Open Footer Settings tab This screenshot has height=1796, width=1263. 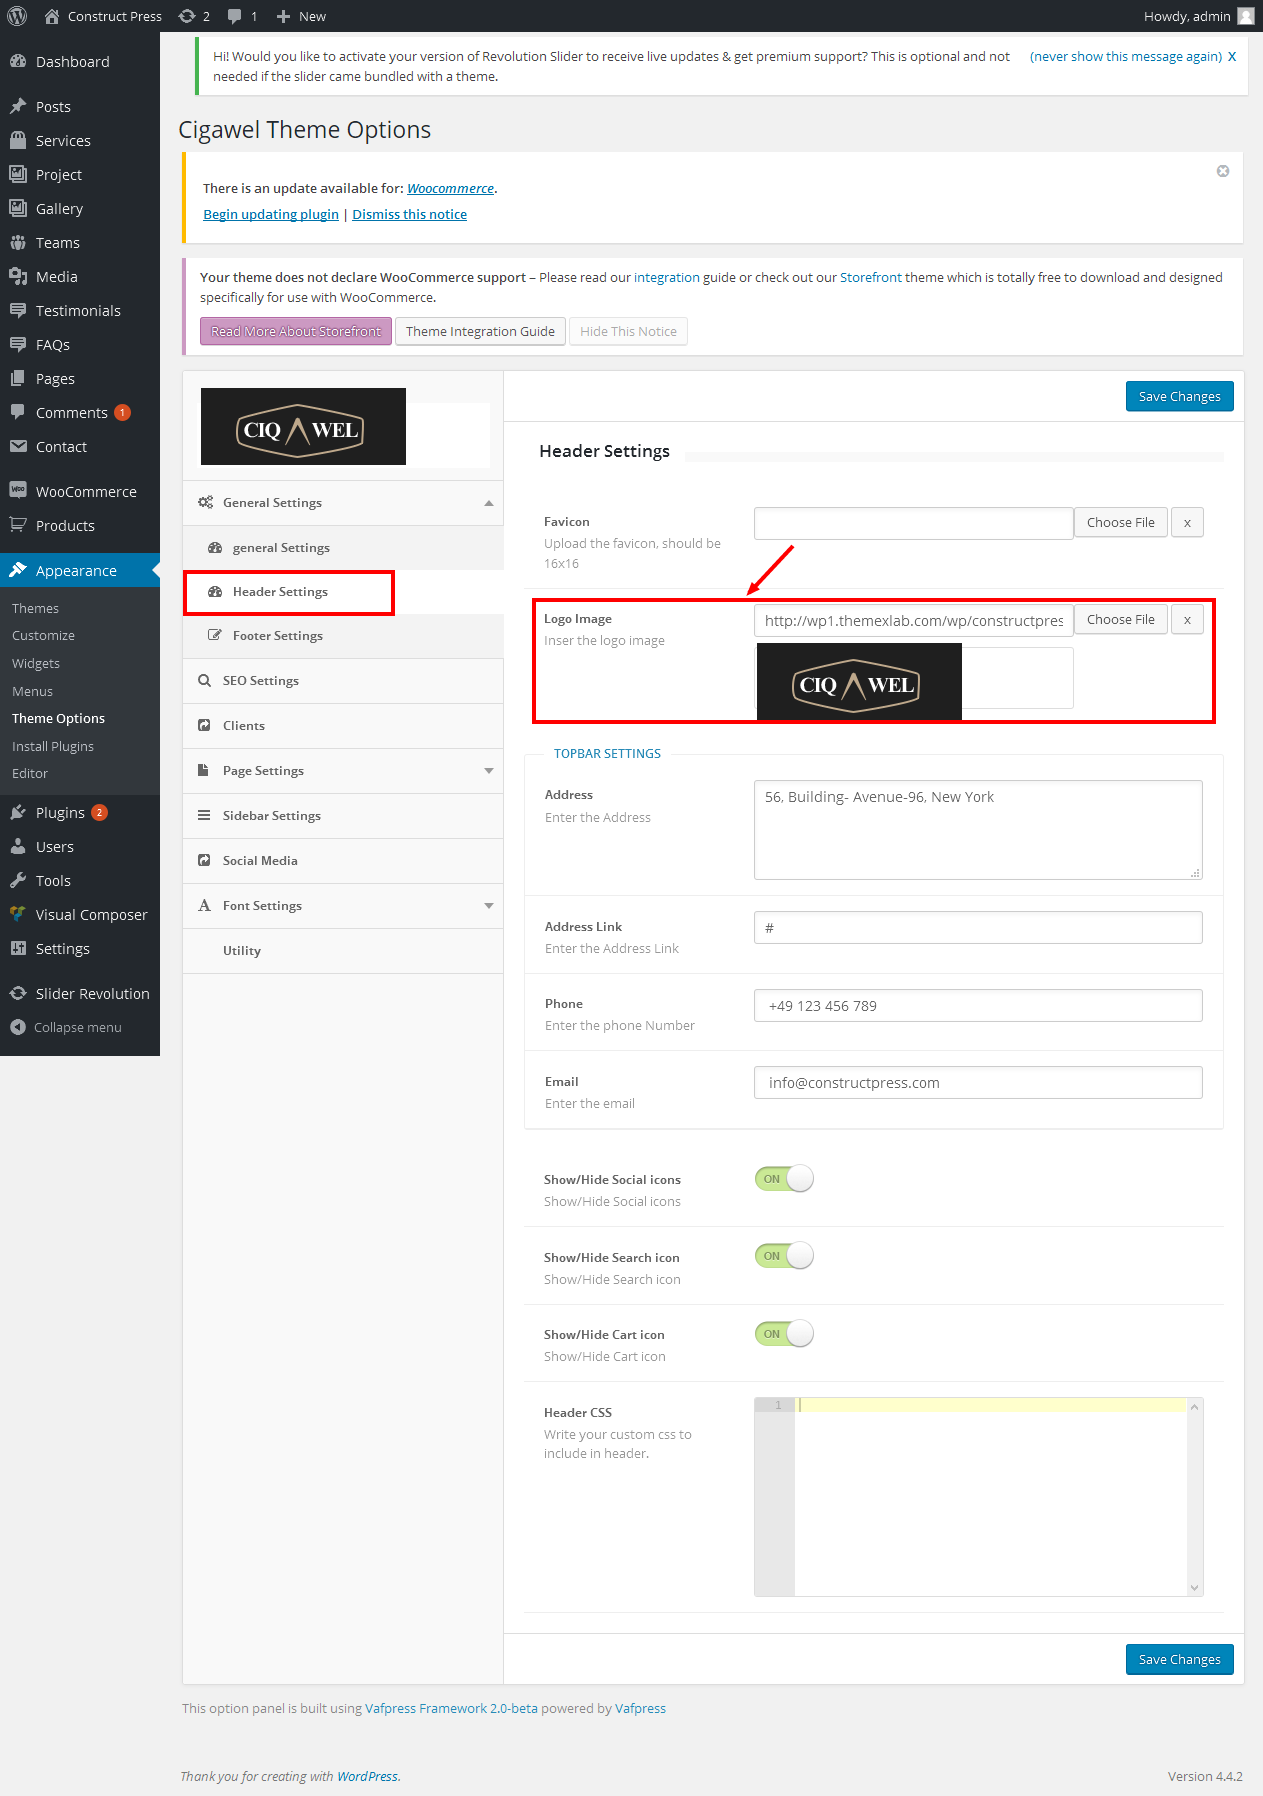pyautogui.click(x=278, y=636)
